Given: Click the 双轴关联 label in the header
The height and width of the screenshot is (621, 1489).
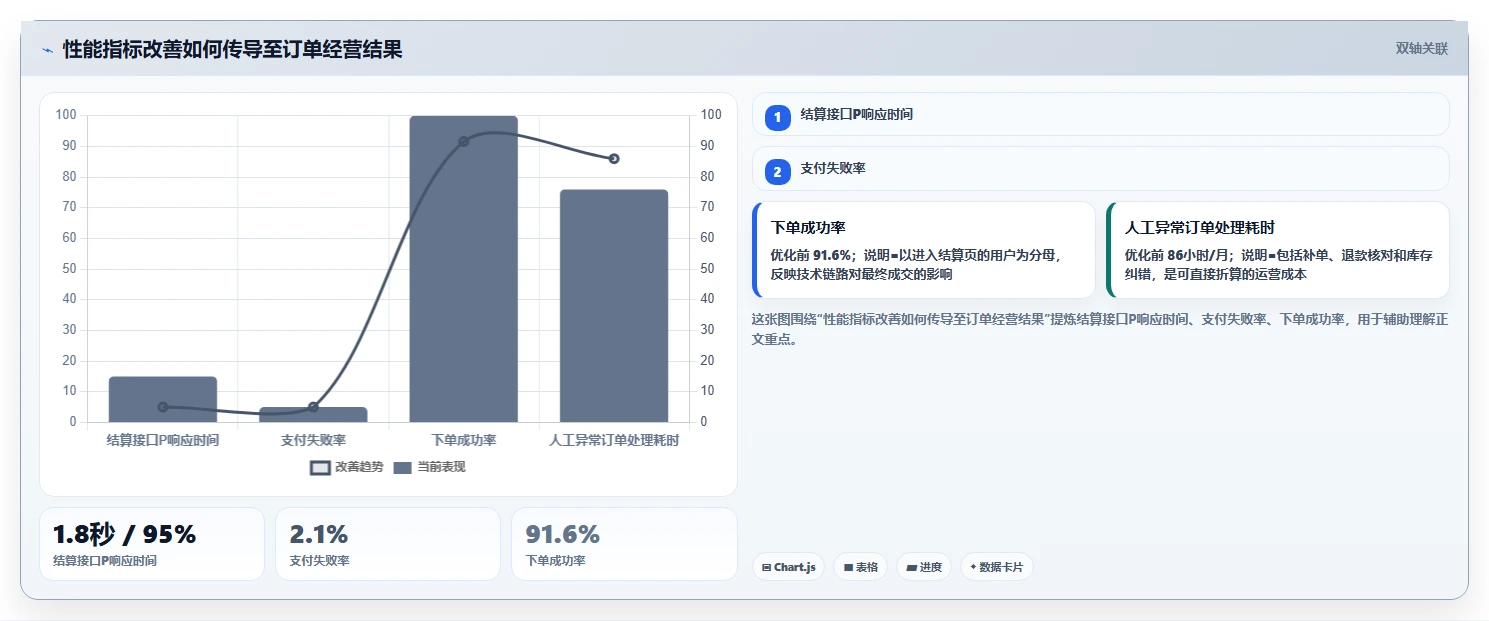Looking at the screenshot, I should click(1422, 49).
